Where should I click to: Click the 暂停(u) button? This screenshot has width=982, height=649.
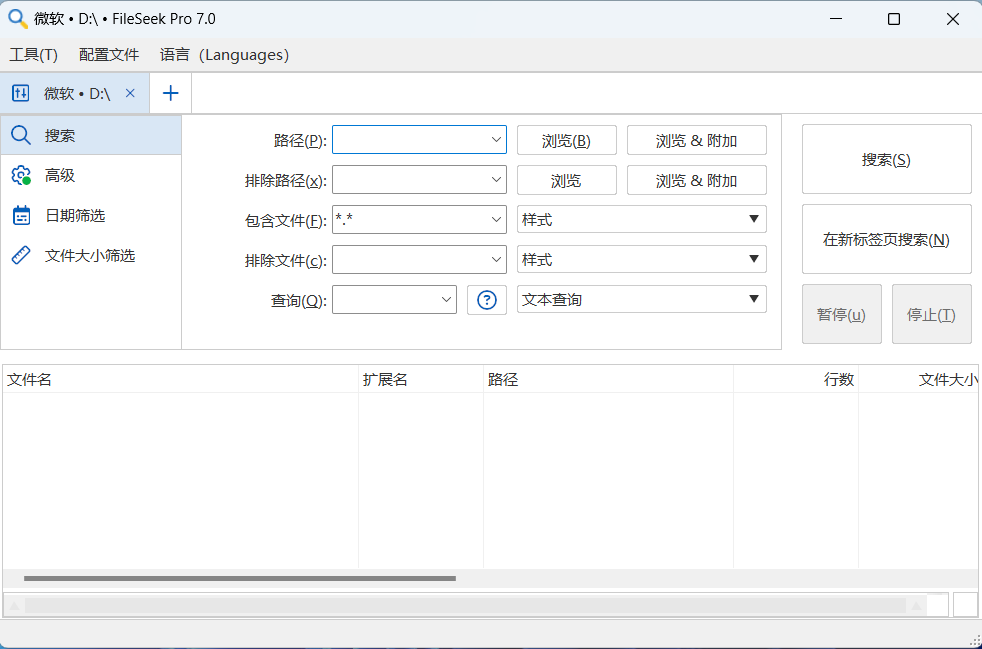tap(841, 314)
